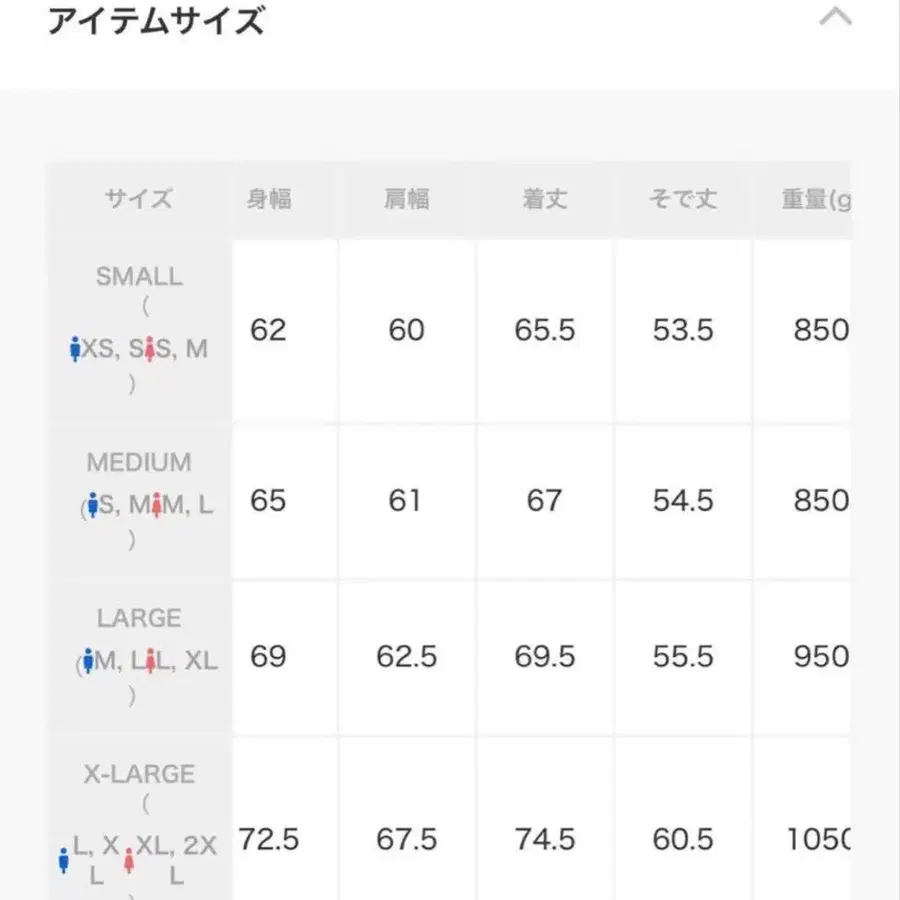This screenshot has width=900, height=900.
Task: Collapse the アイテムサイズ section using the chevron
Action: tap(836, 17)
